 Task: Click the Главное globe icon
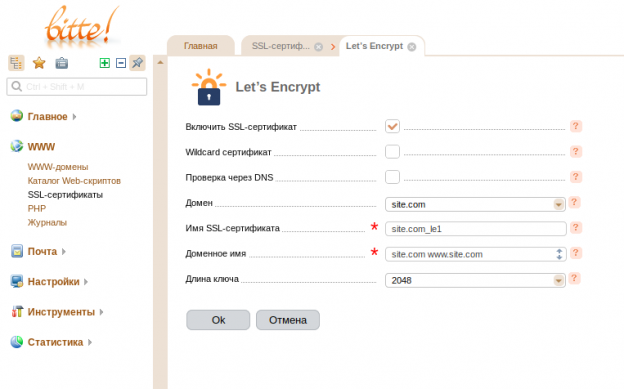pos(17,116)
